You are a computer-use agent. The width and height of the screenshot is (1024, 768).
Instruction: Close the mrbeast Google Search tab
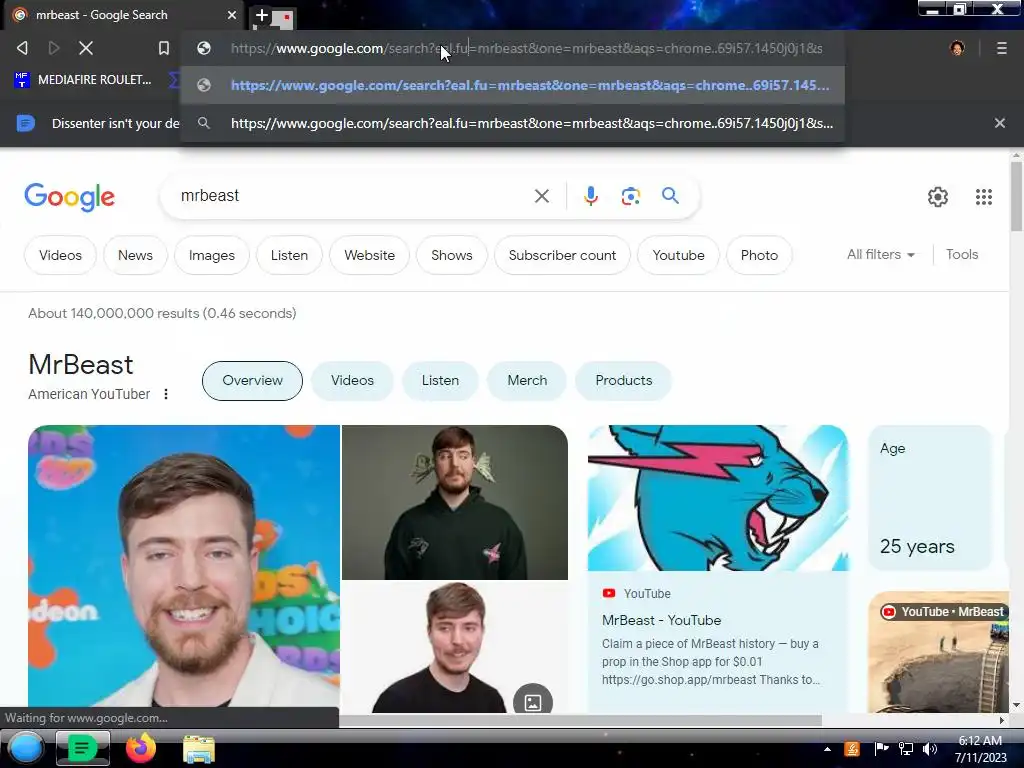[232, 15]
